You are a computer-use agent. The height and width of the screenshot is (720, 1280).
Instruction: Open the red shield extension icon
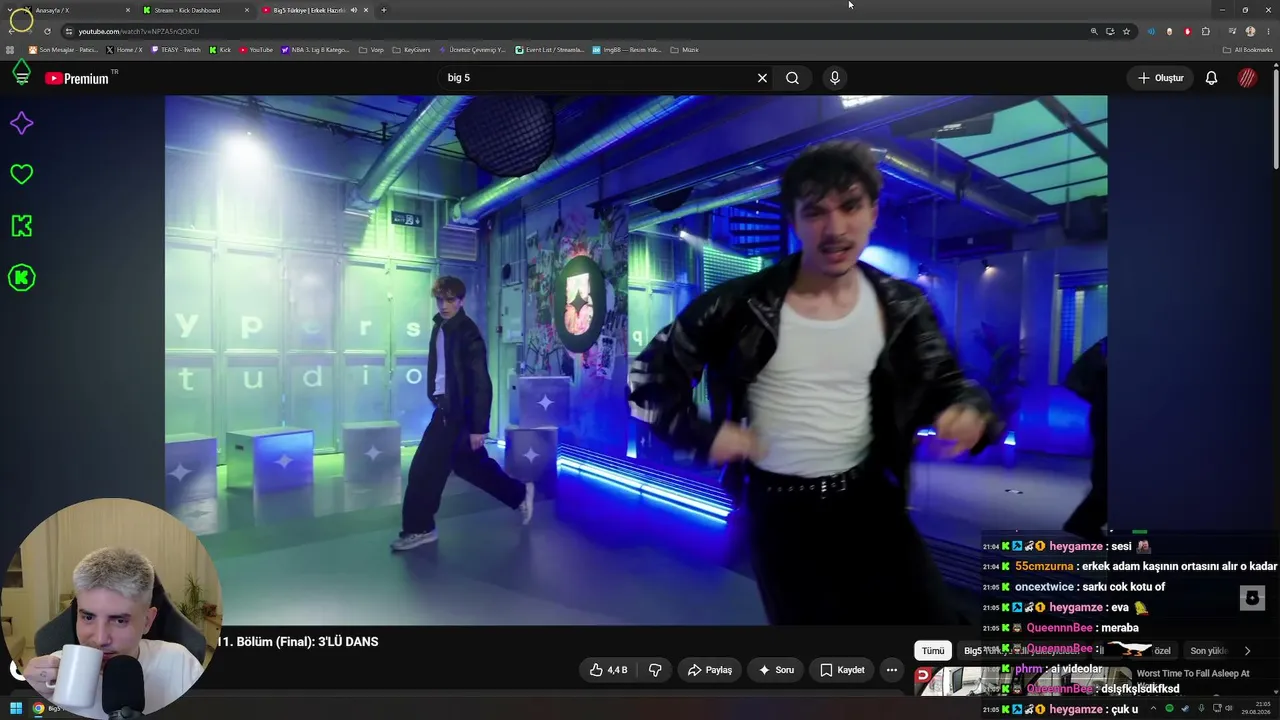click(1187, 31)
